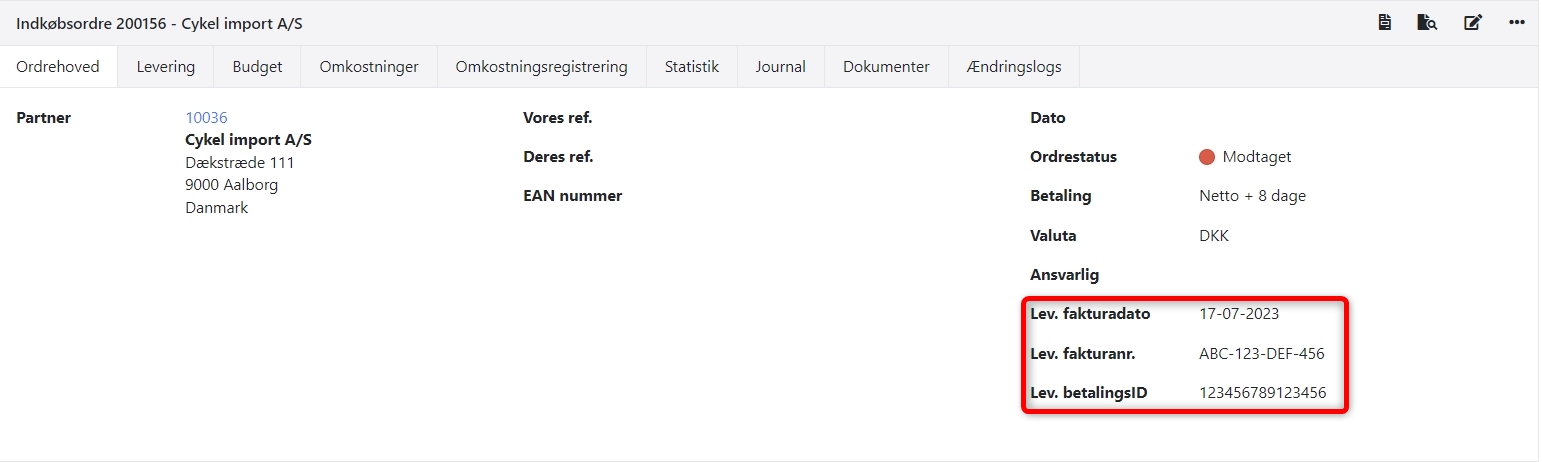The width and height of the screenshot is (1542, 462).
Task: Switch to the Ordrehoved tab
Action: pyautogui.click(x=58, y=67)
